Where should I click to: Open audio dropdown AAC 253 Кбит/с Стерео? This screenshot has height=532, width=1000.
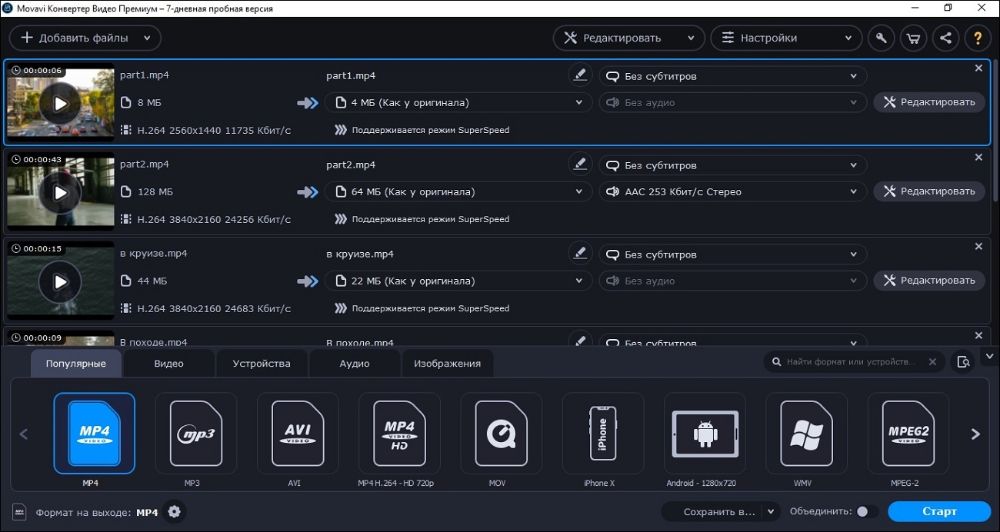732,191
